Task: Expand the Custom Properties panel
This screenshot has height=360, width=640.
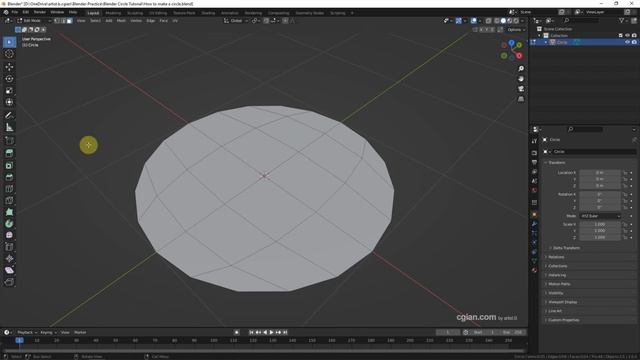Action: point(563,320)
